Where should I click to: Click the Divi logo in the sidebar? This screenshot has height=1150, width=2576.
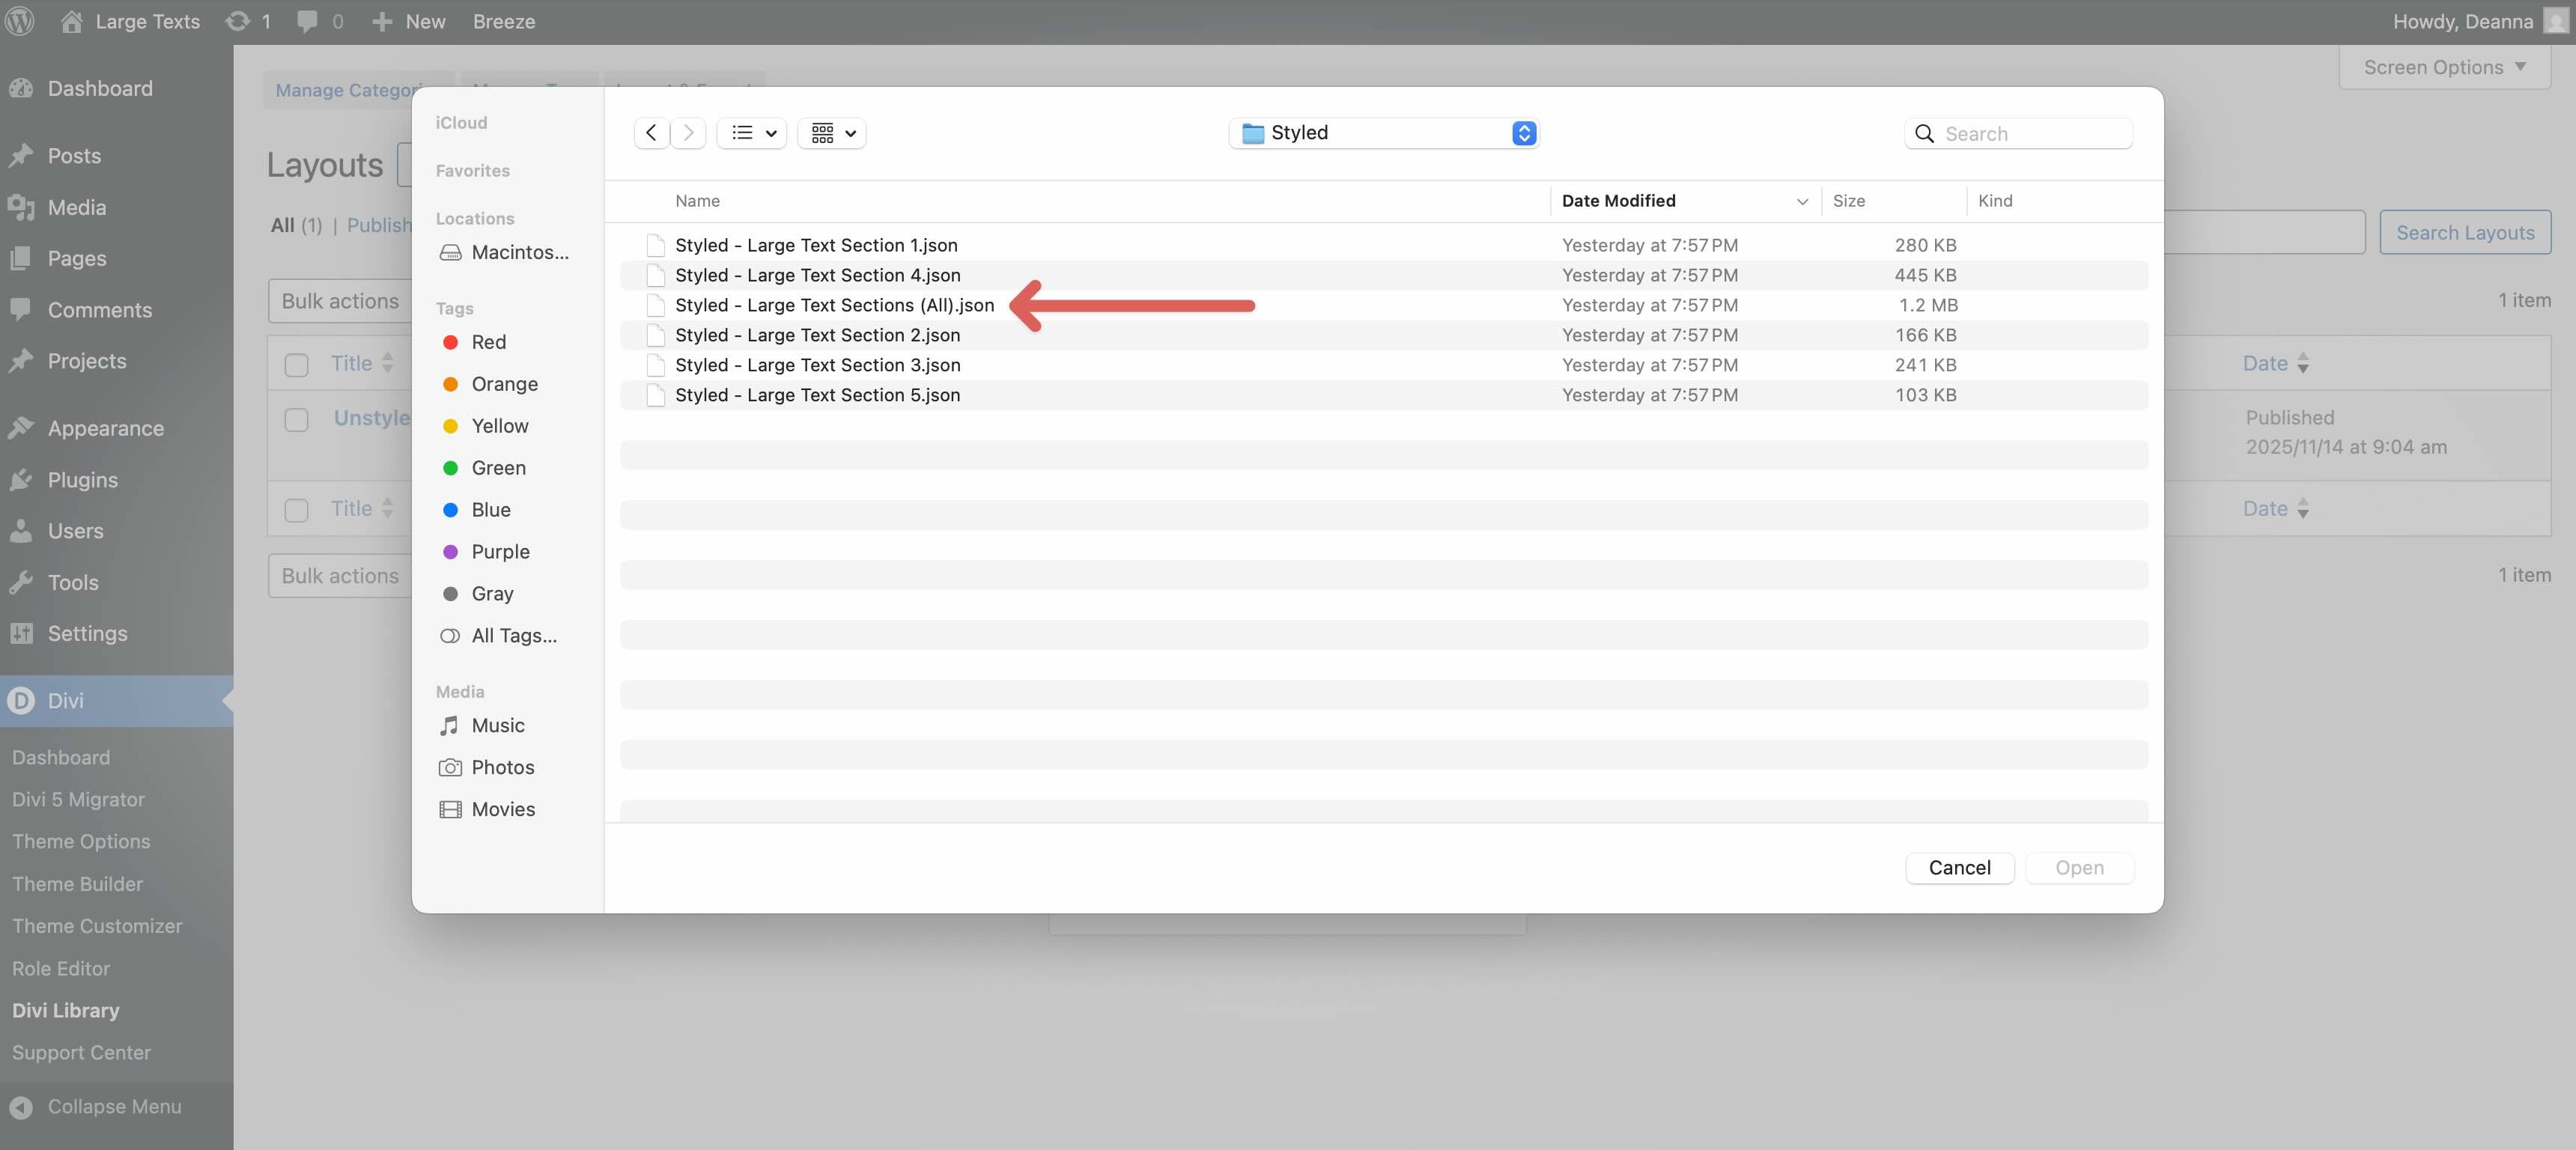22,701
